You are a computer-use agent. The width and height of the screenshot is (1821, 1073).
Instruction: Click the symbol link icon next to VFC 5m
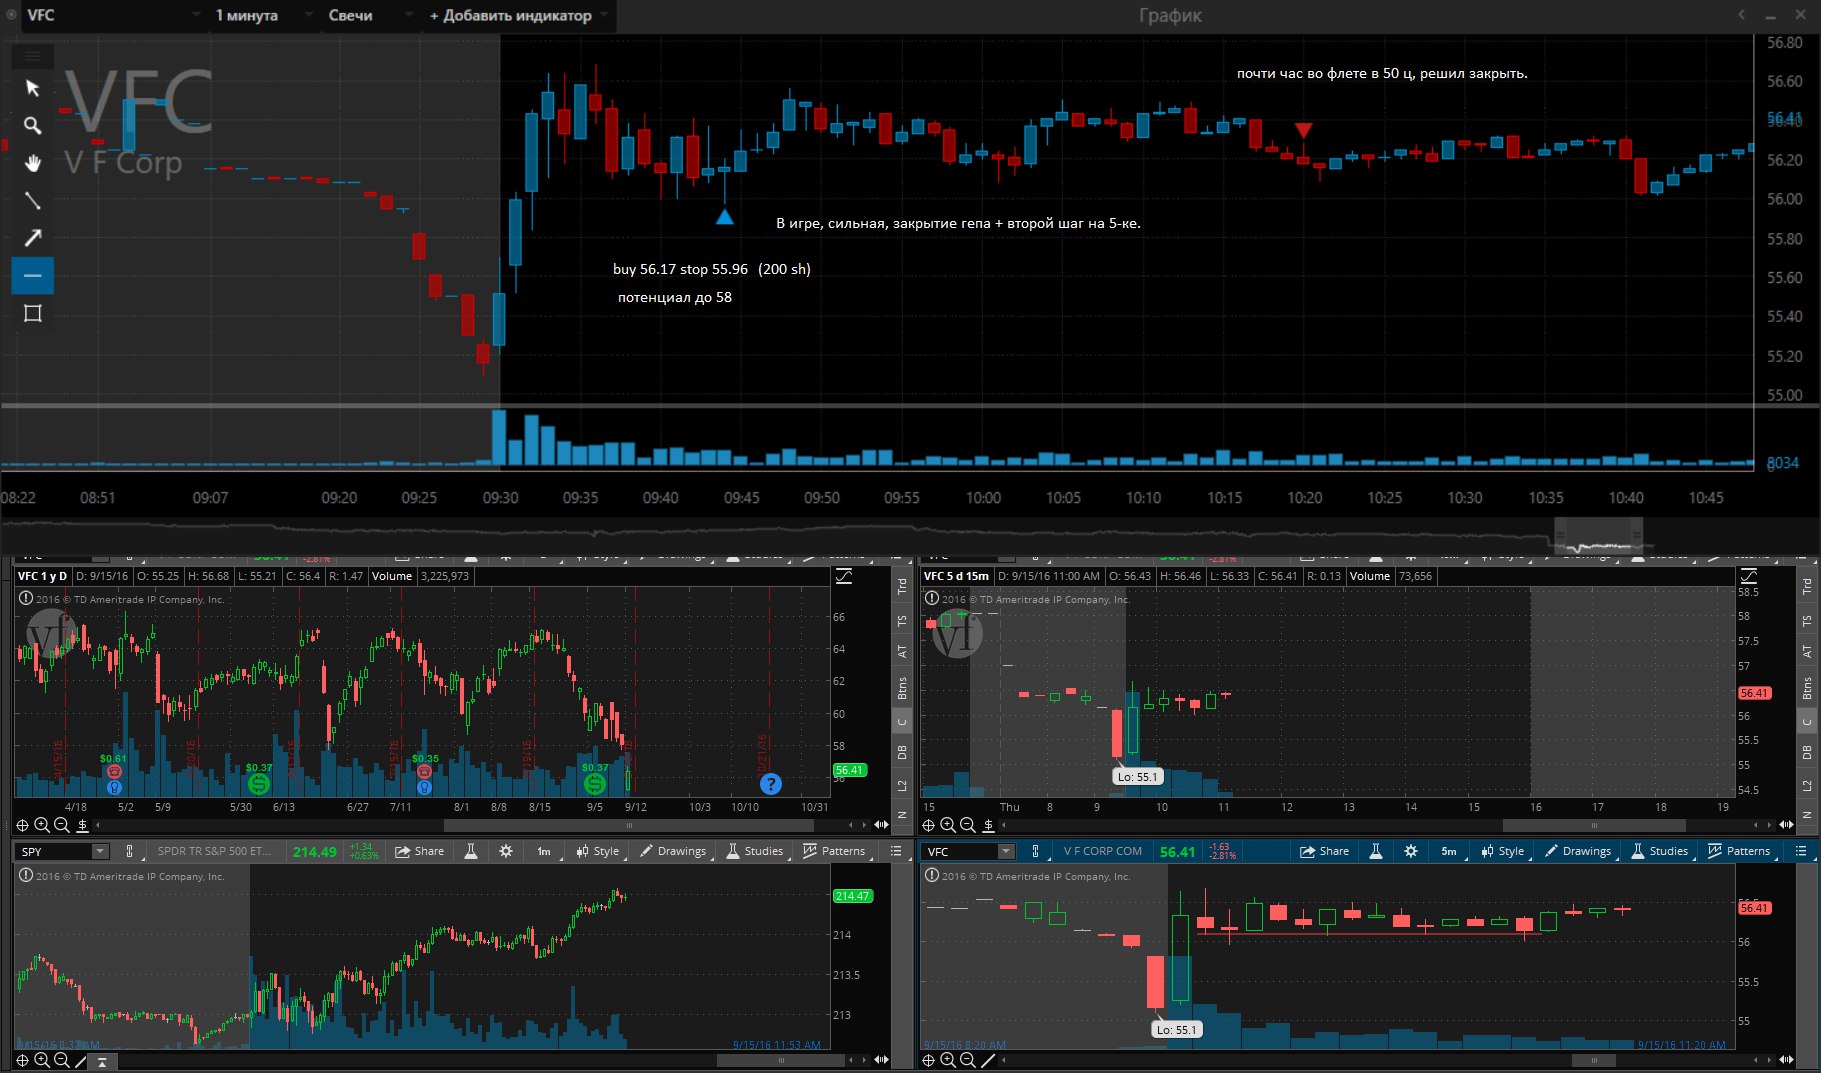(1035, 851)
